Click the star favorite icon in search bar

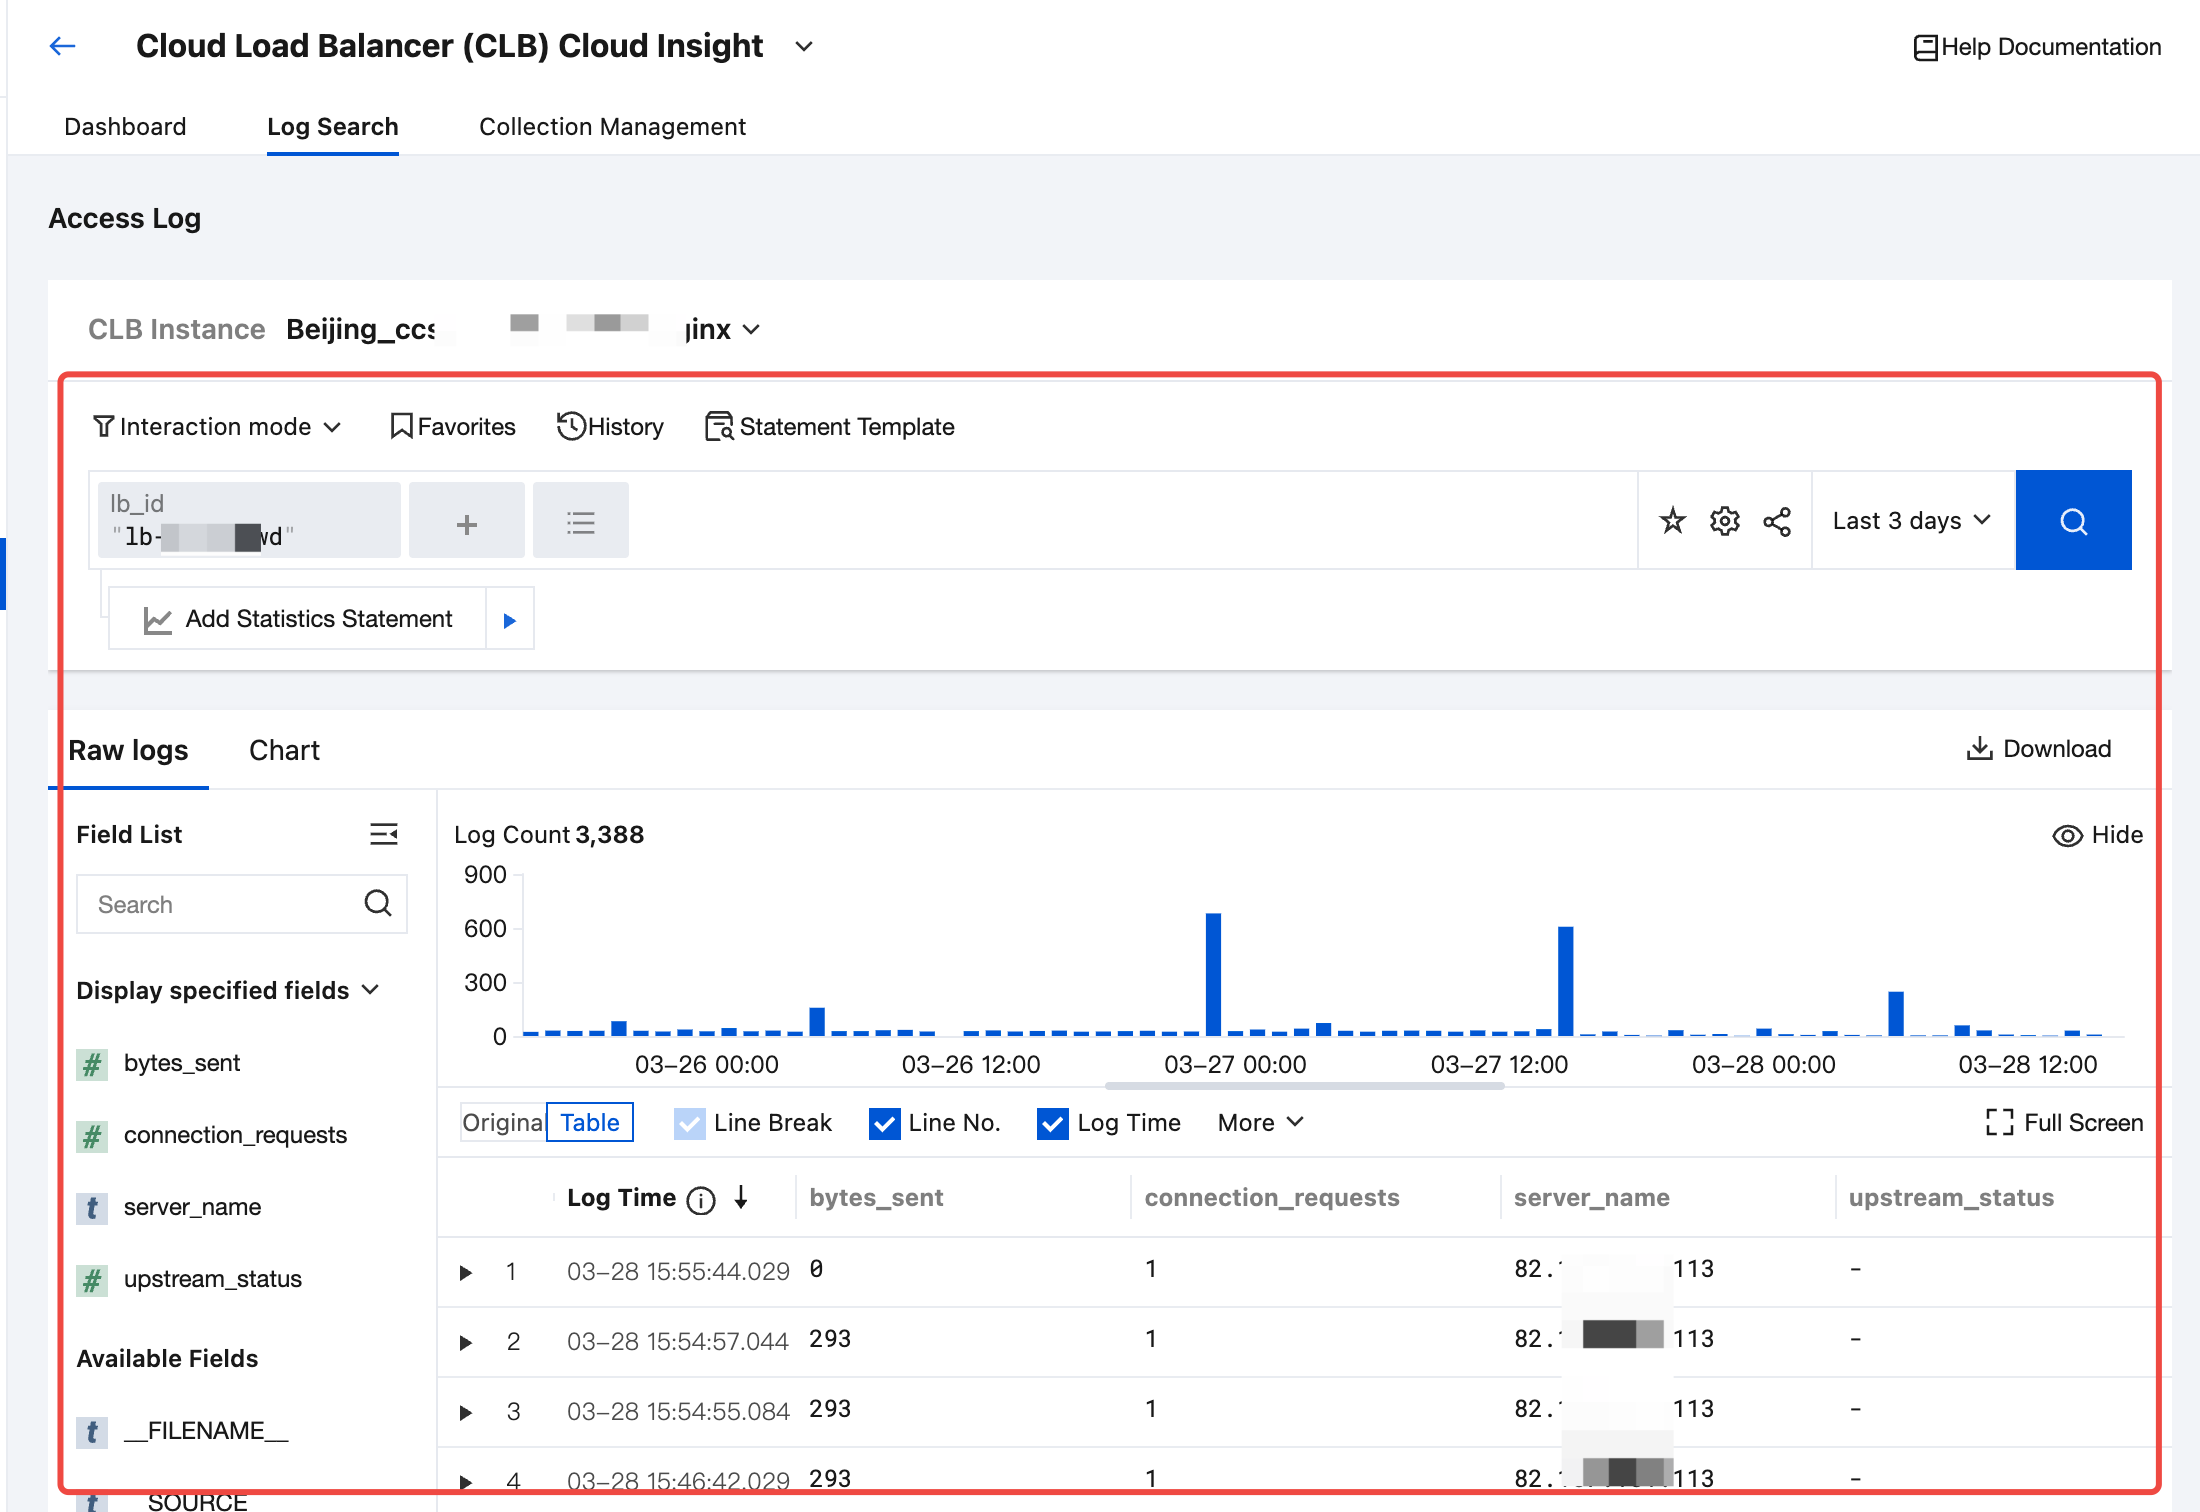pyautogui.click(x=1672, y=521)
